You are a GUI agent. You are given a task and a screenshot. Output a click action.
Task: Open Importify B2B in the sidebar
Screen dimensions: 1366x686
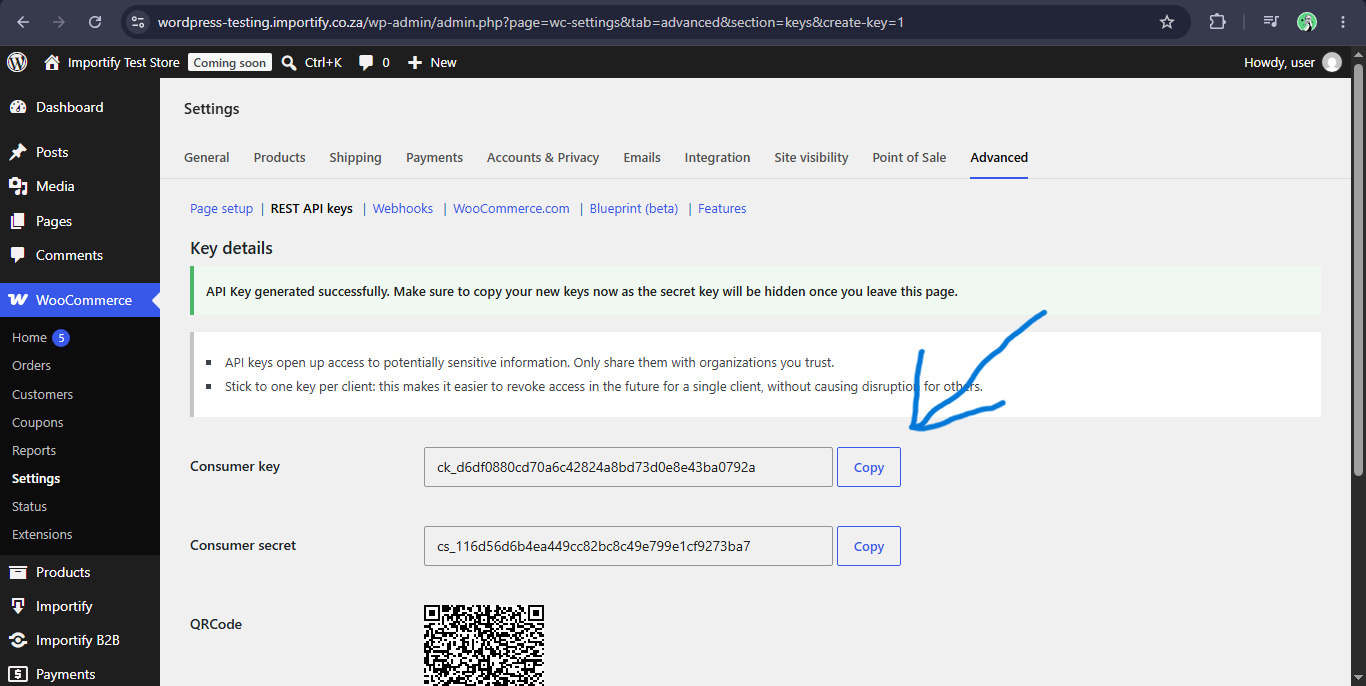click(80, 640)
